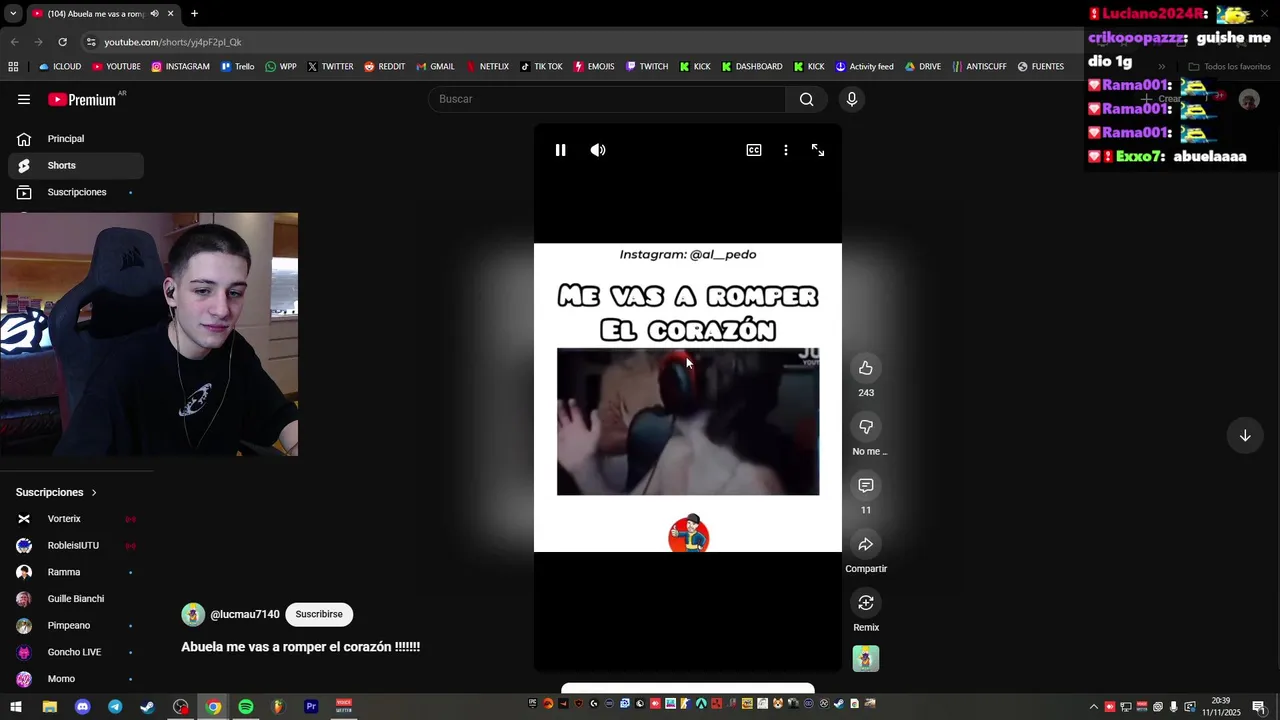Remix this Short
This screenshot has width=1280, height=720.
(x=866, y=603)
